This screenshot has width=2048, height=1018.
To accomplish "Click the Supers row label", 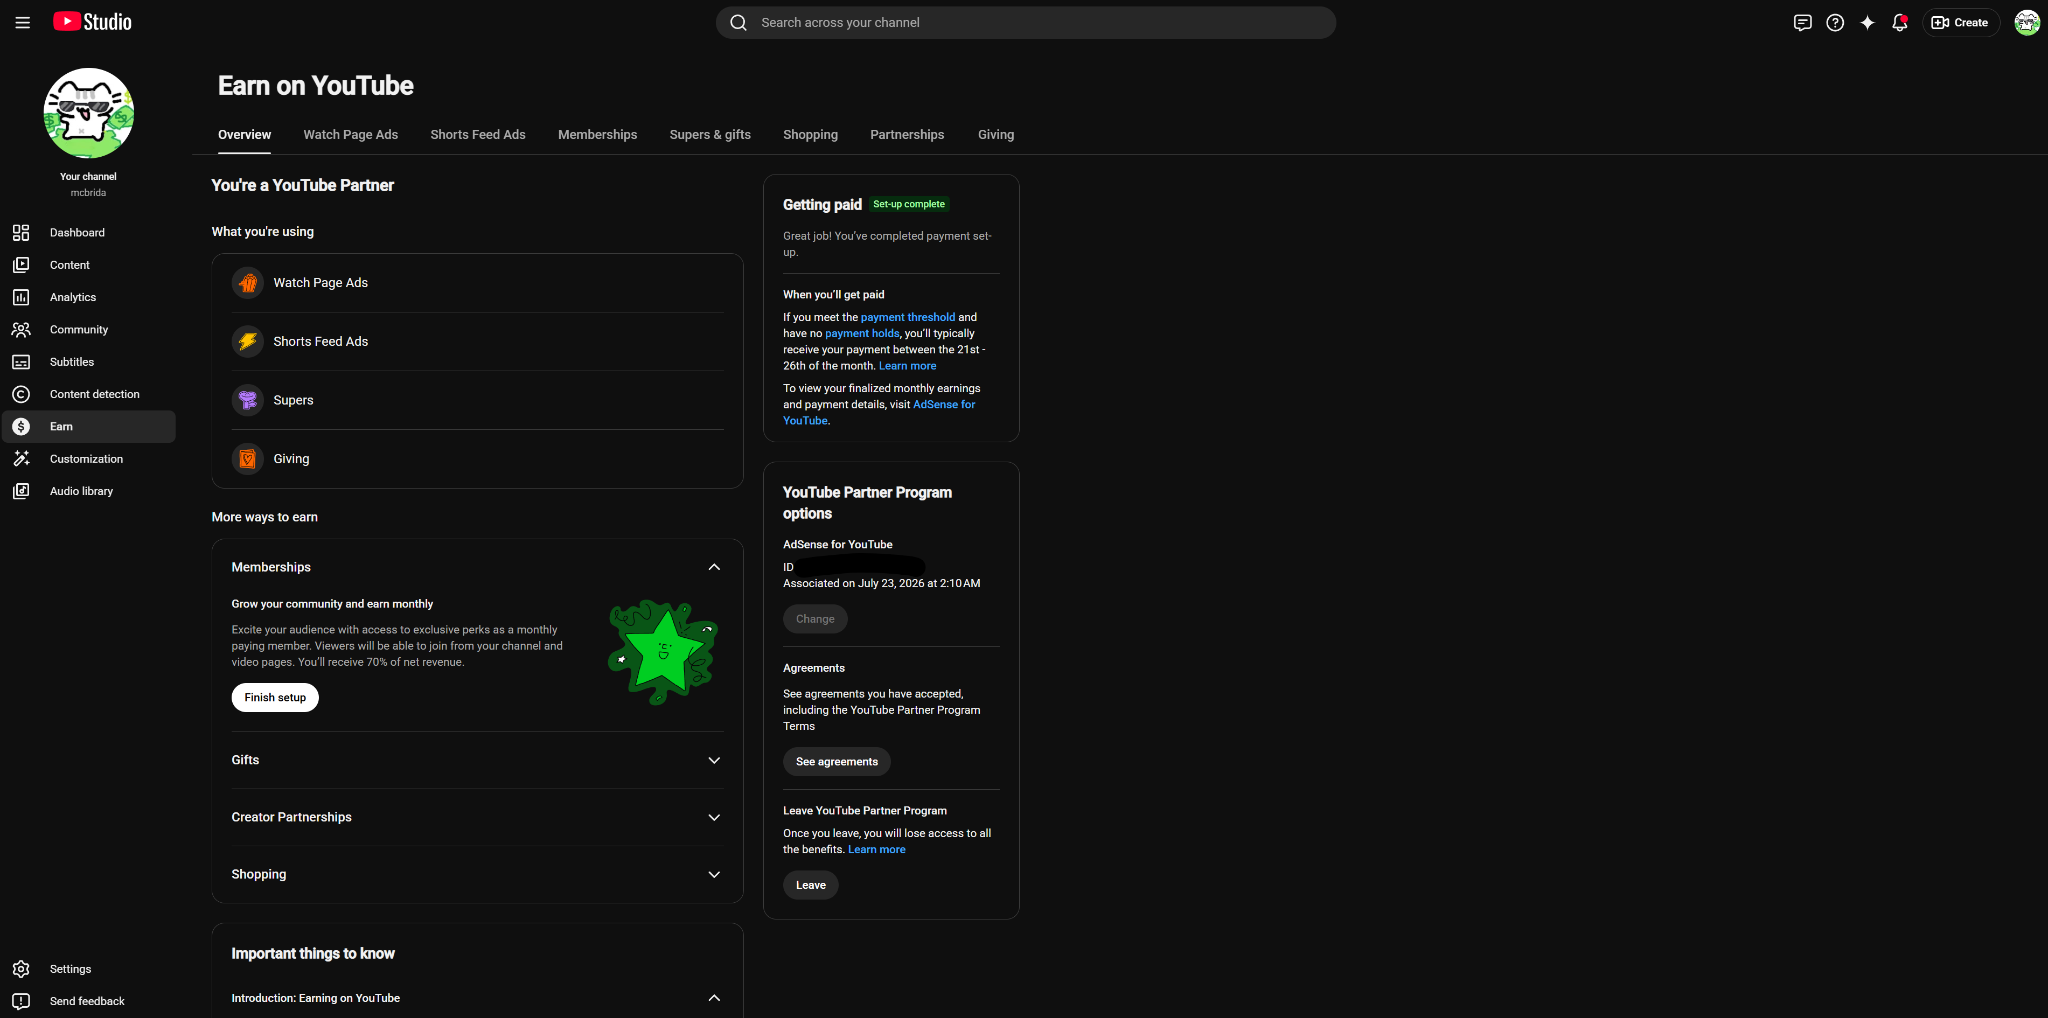I will [x=293, y=400].
